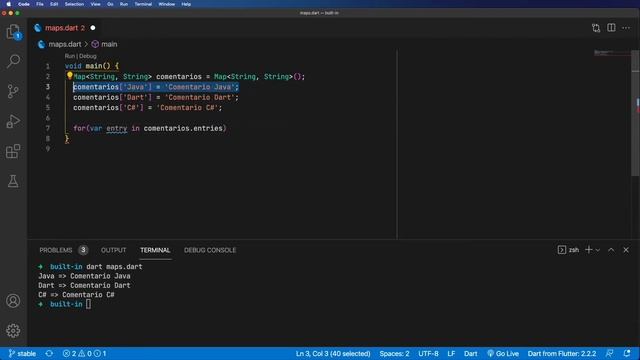The width and height of the screenshot is (640, 360).
Task: Create a new terminal with plus icon
Action: coord(589,250)
